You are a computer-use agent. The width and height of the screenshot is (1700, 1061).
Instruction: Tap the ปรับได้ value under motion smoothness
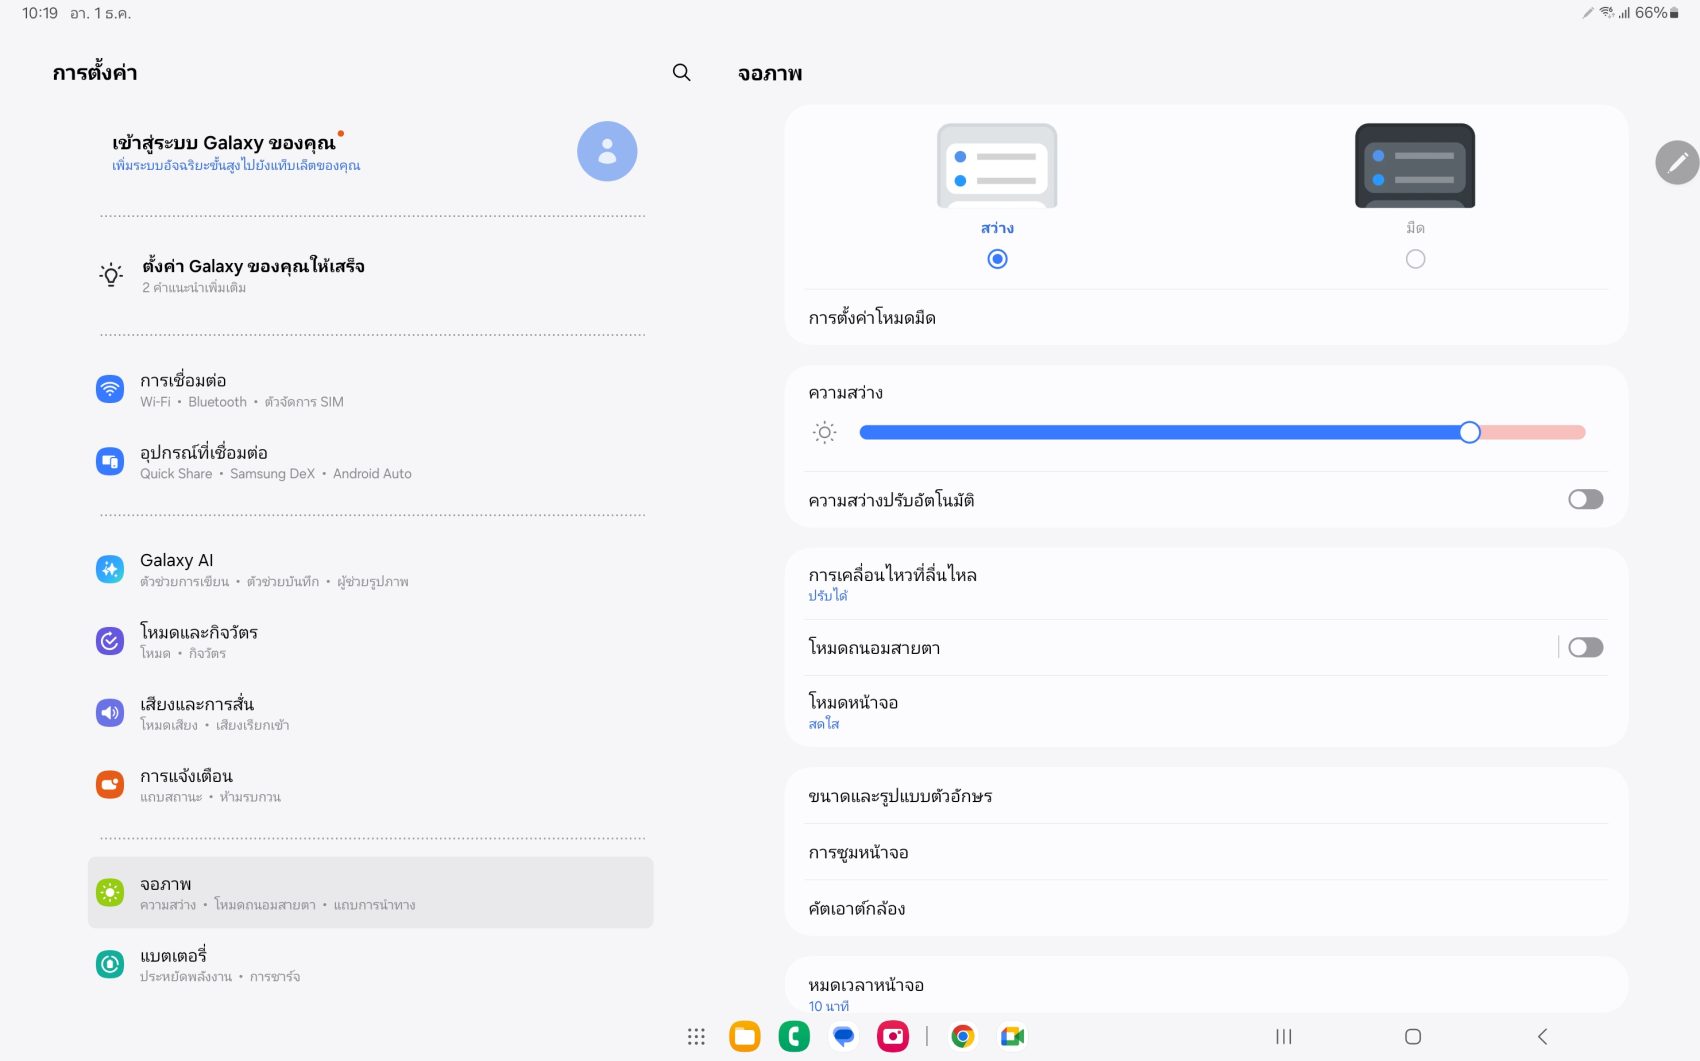click(828, 596)
